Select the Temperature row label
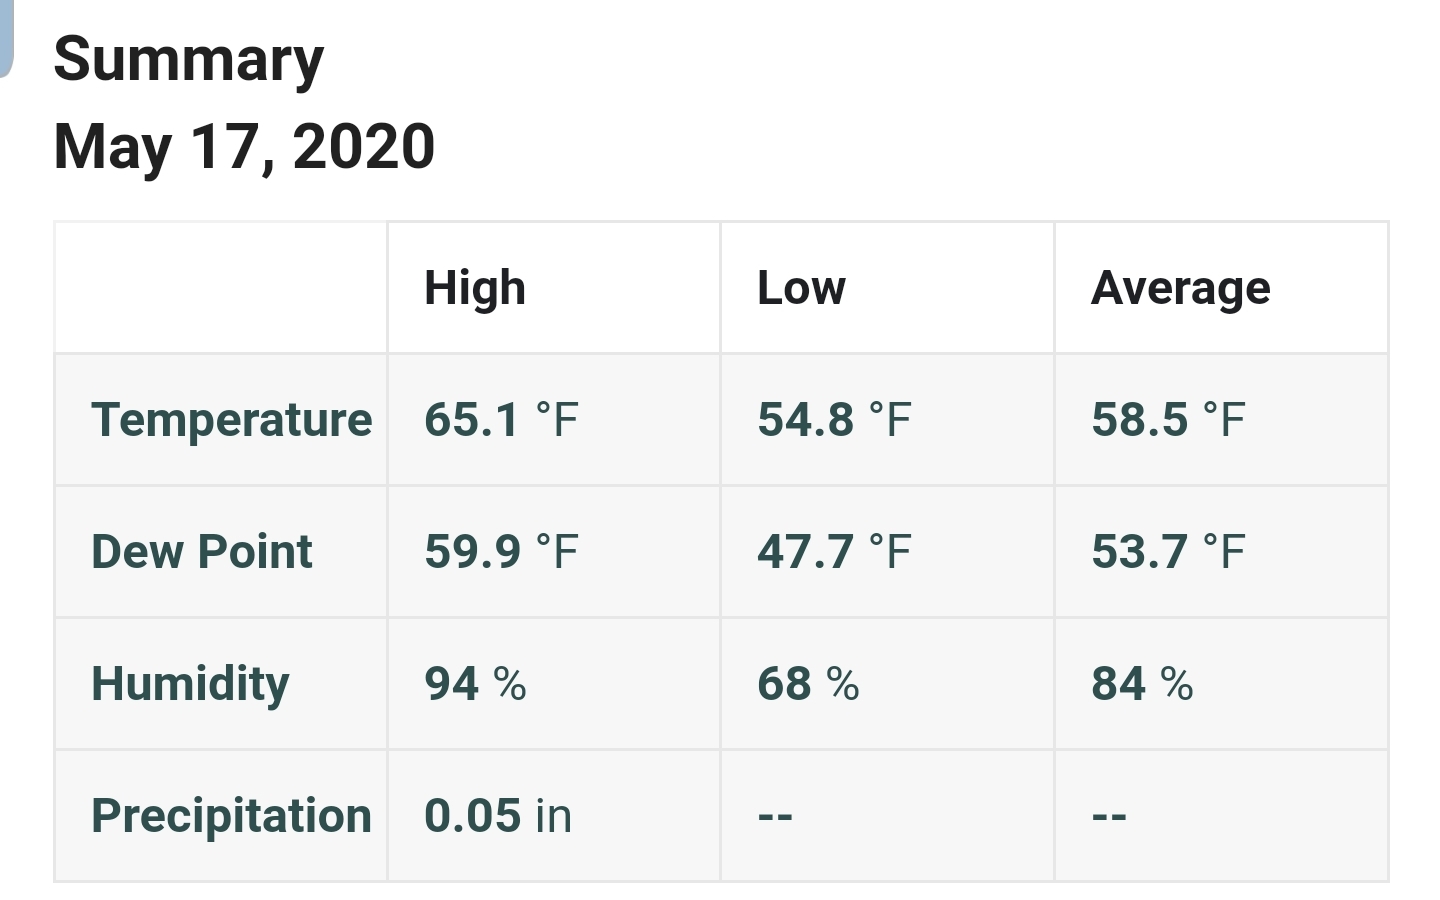The width and height of the screenshot is (1440, 900). pos(231,420)
